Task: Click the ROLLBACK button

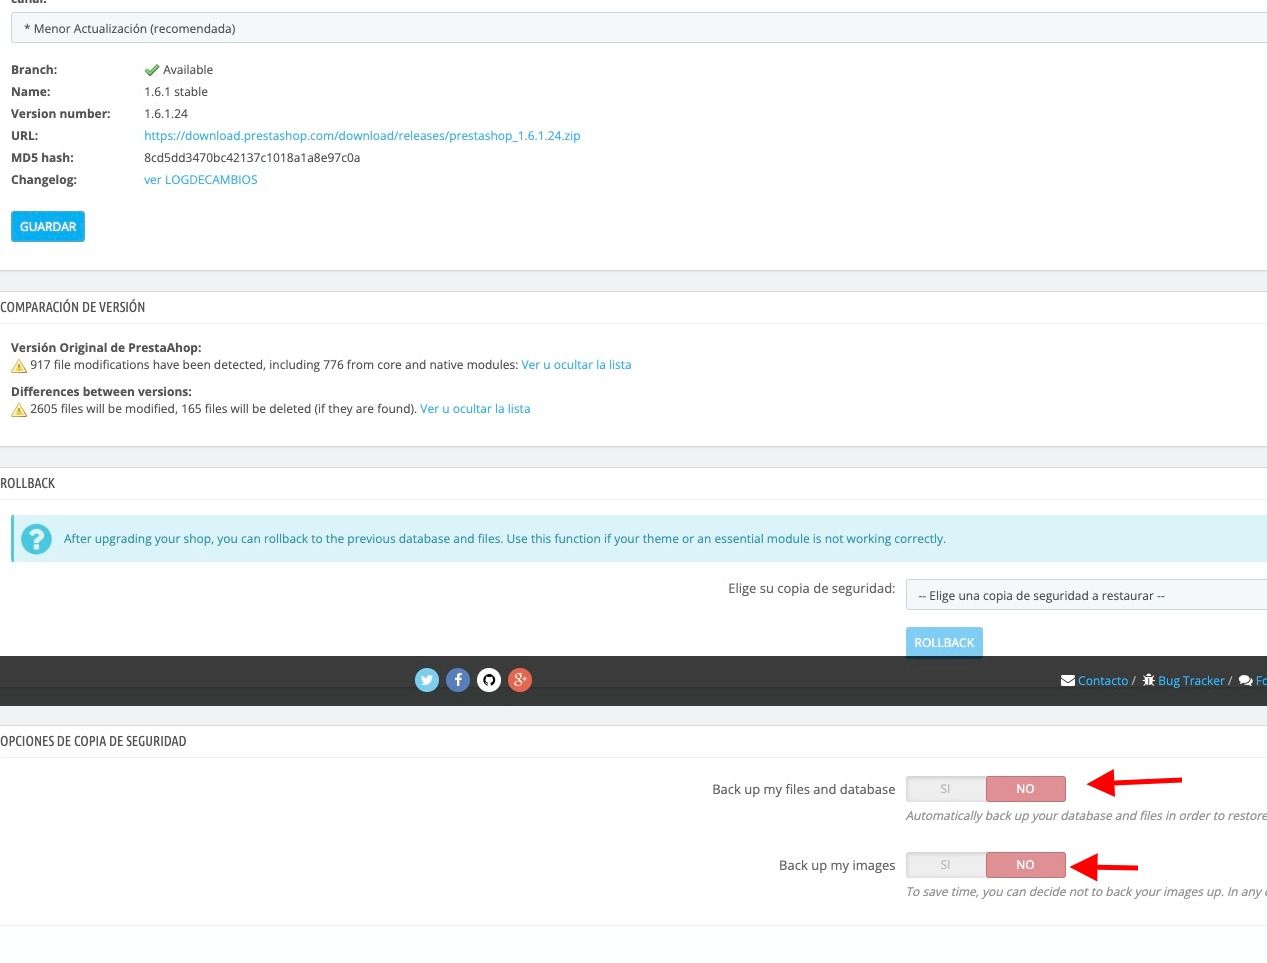Action: 944,642
